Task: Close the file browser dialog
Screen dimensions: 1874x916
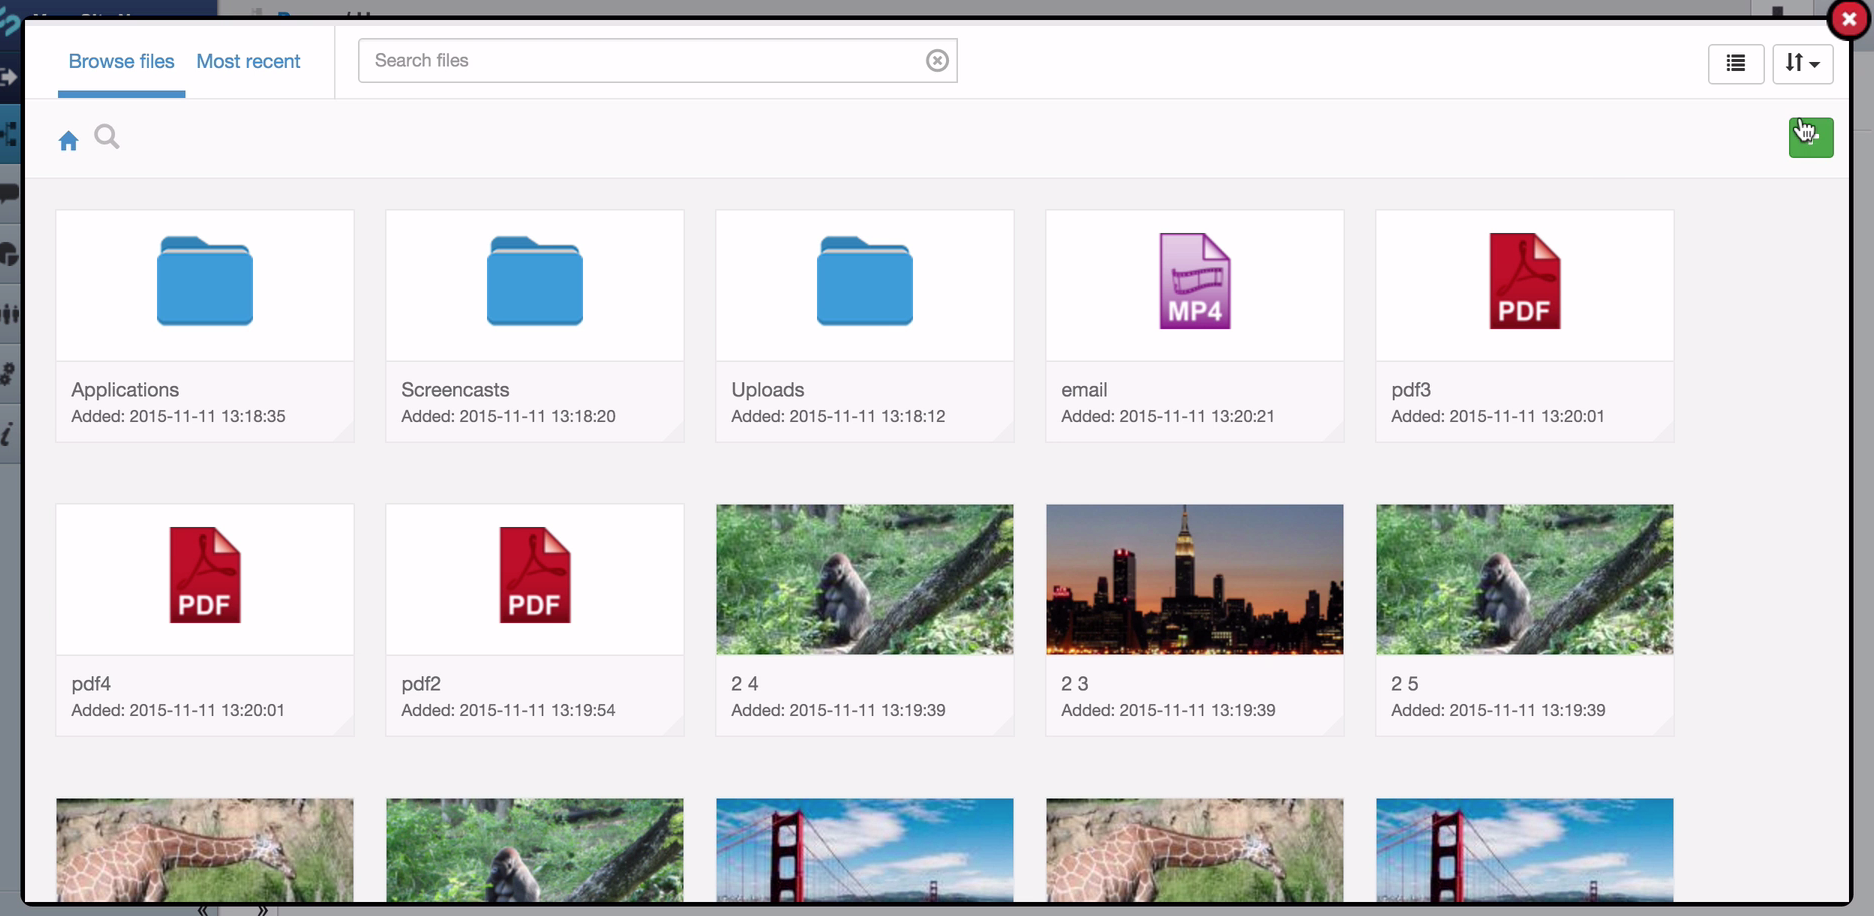Action: click(x=1848, y=19)
